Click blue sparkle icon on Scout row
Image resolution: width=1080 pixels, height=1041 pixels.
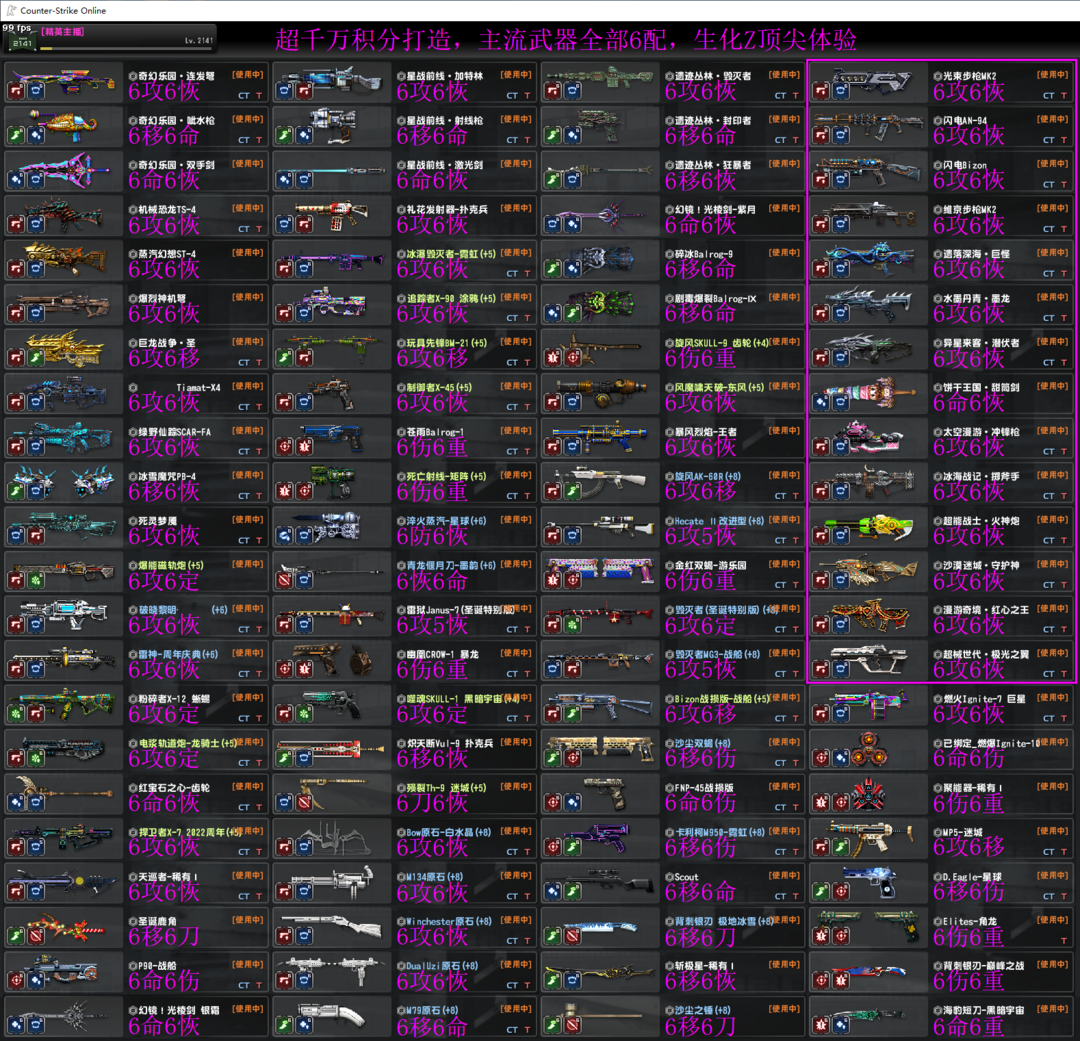pyautogui.click(x=553, y=892)
